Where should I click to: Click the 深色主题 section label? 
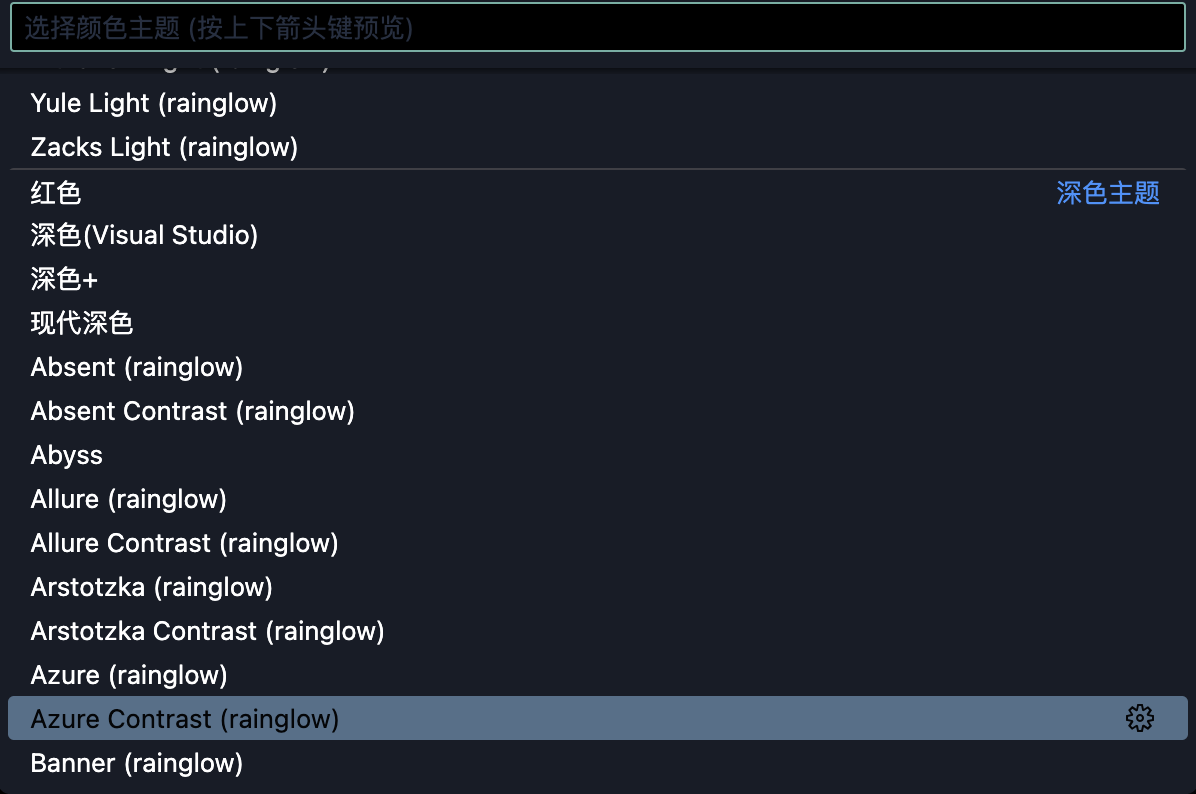[1108, 192]
